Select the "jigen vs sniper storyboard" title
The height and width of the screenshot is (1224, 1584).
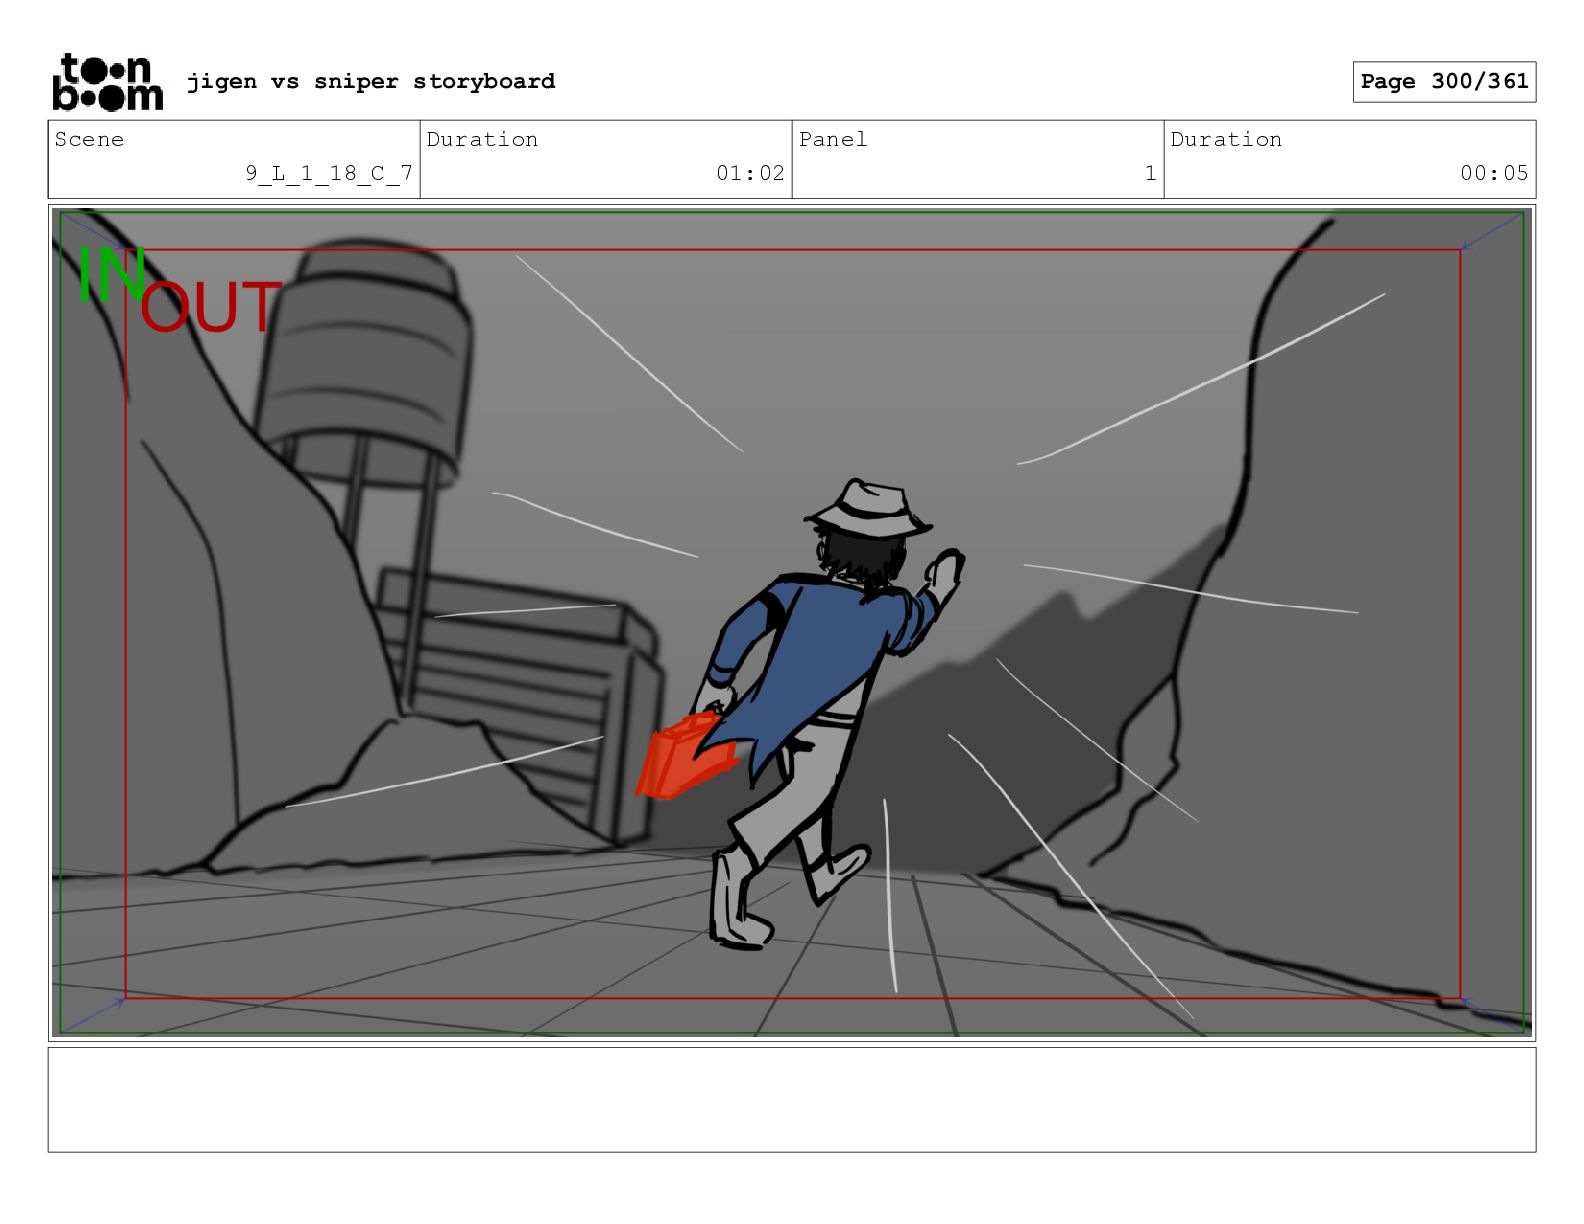[x=371, y=81]
